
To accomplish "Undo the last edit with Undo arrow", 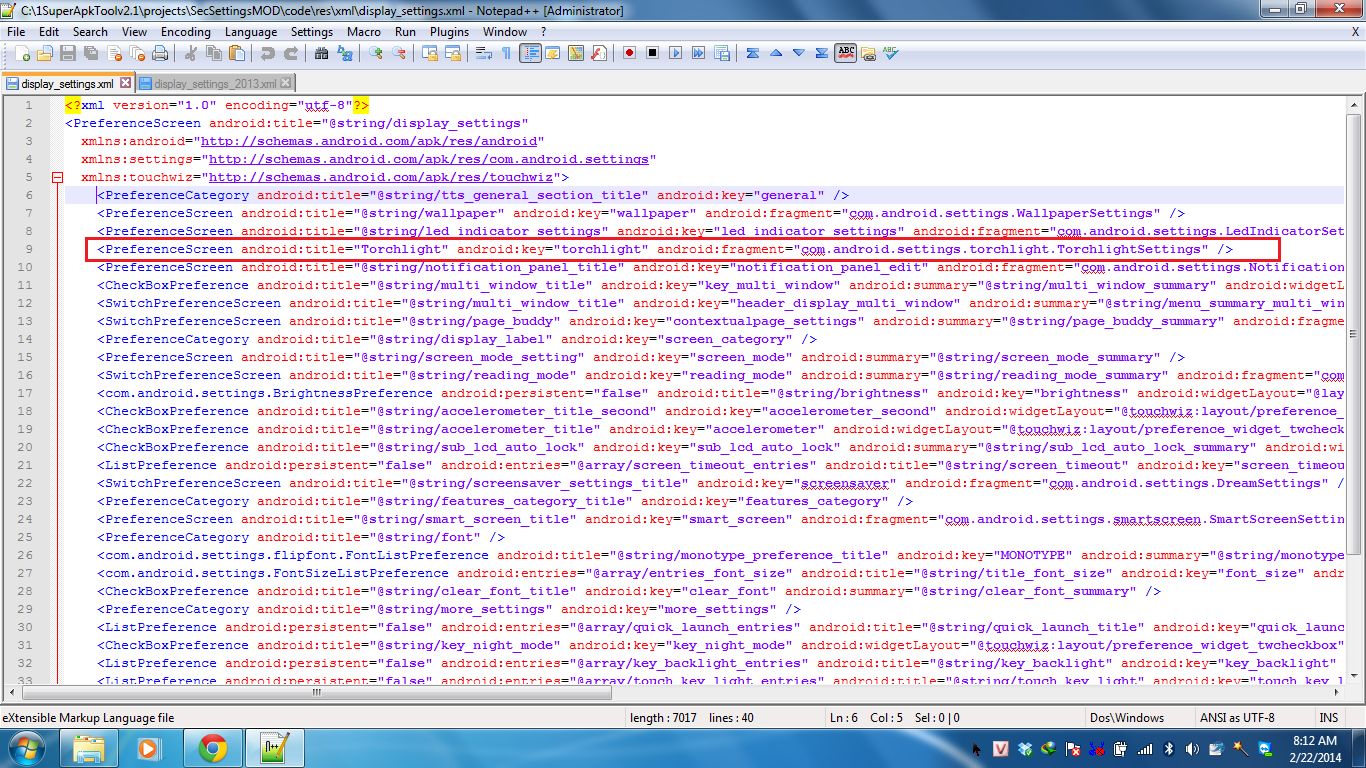I will point(267,53).
